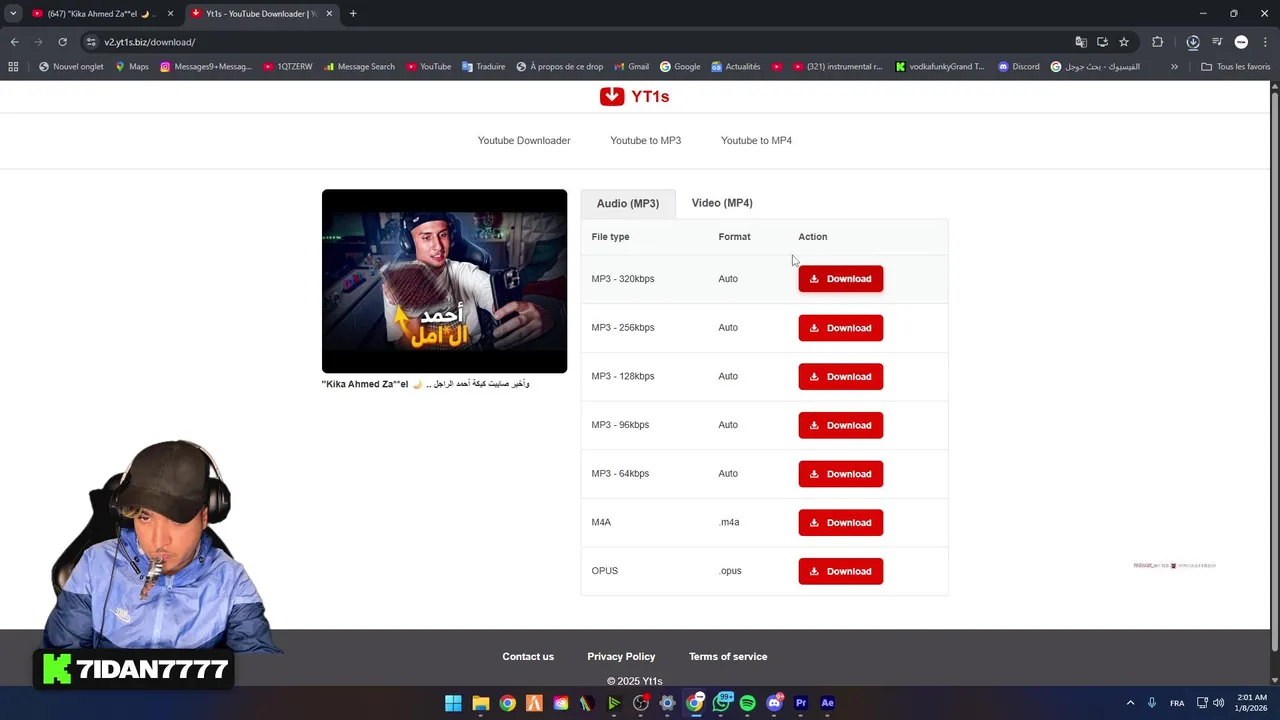Viewport: 1280px width, 720px height.
Task: Open Premiere Pro from the taskbar
Action: (x=801, y=703)
